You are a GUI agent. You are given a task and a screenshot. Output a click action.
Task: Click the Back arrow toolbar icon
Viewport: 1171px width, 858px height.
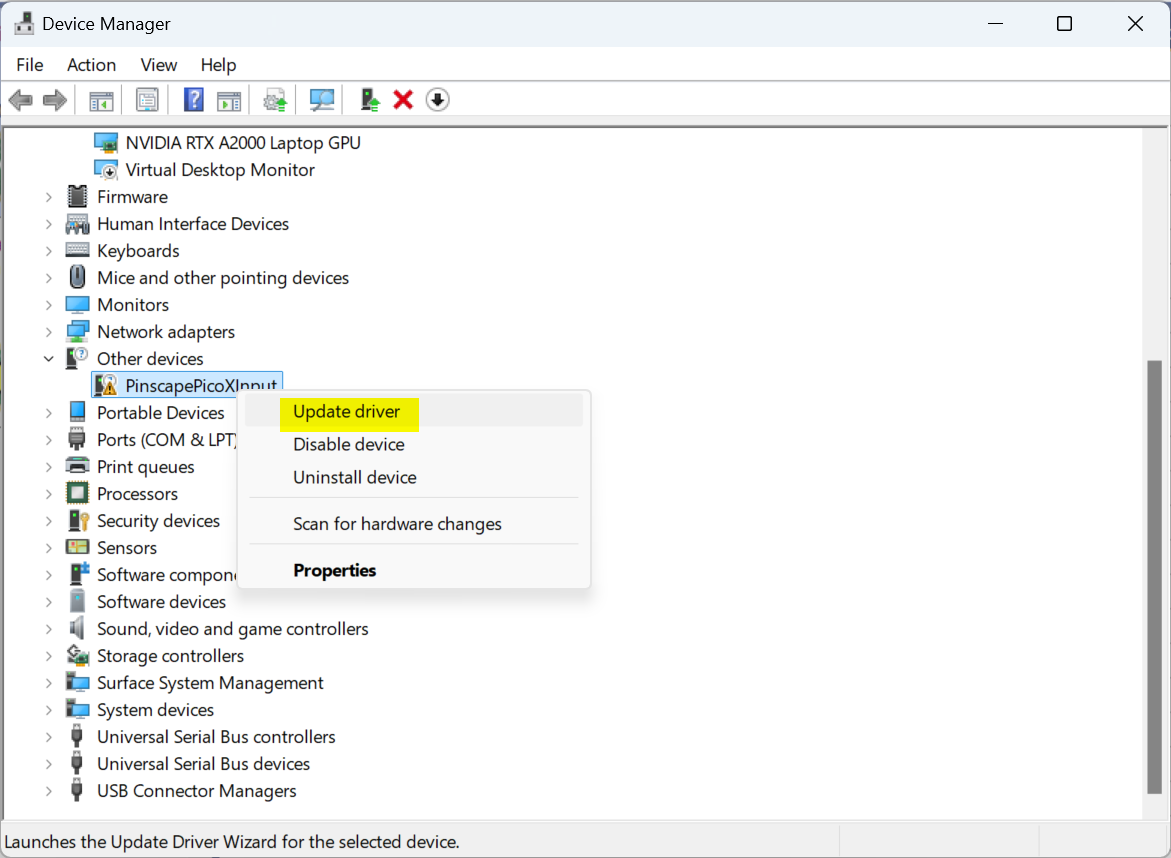20,100
